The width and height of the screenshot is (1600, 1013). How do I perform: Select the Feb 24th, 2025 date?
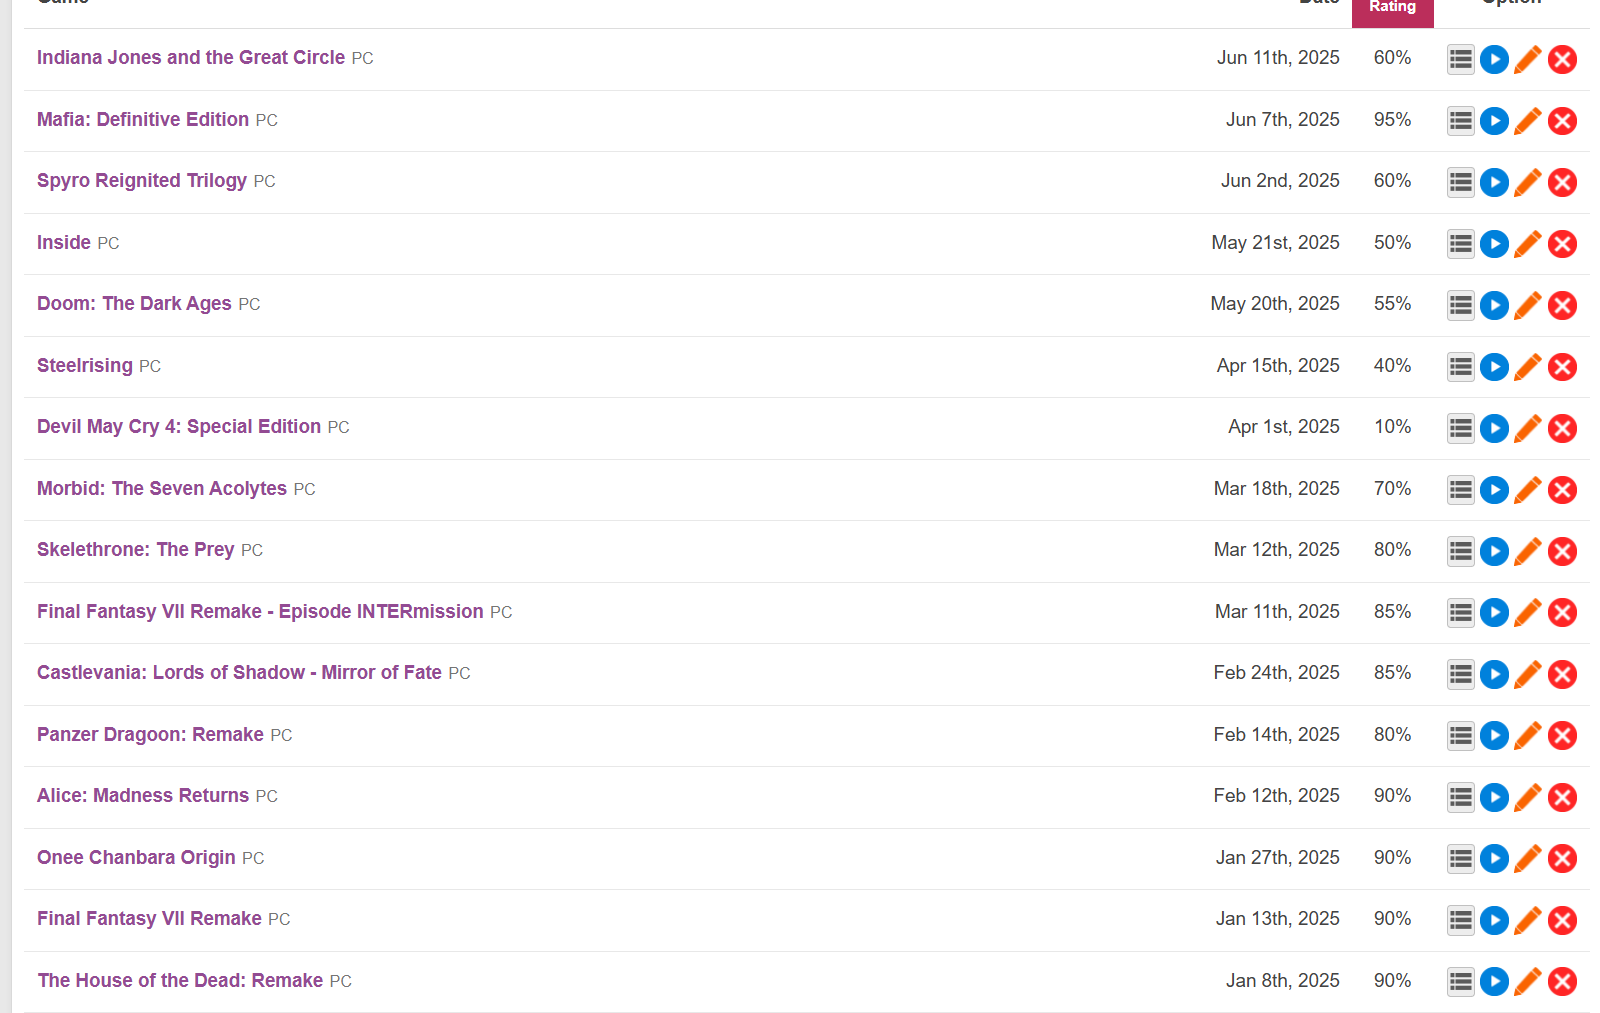pyautogui.click(x=1277, y=673)
